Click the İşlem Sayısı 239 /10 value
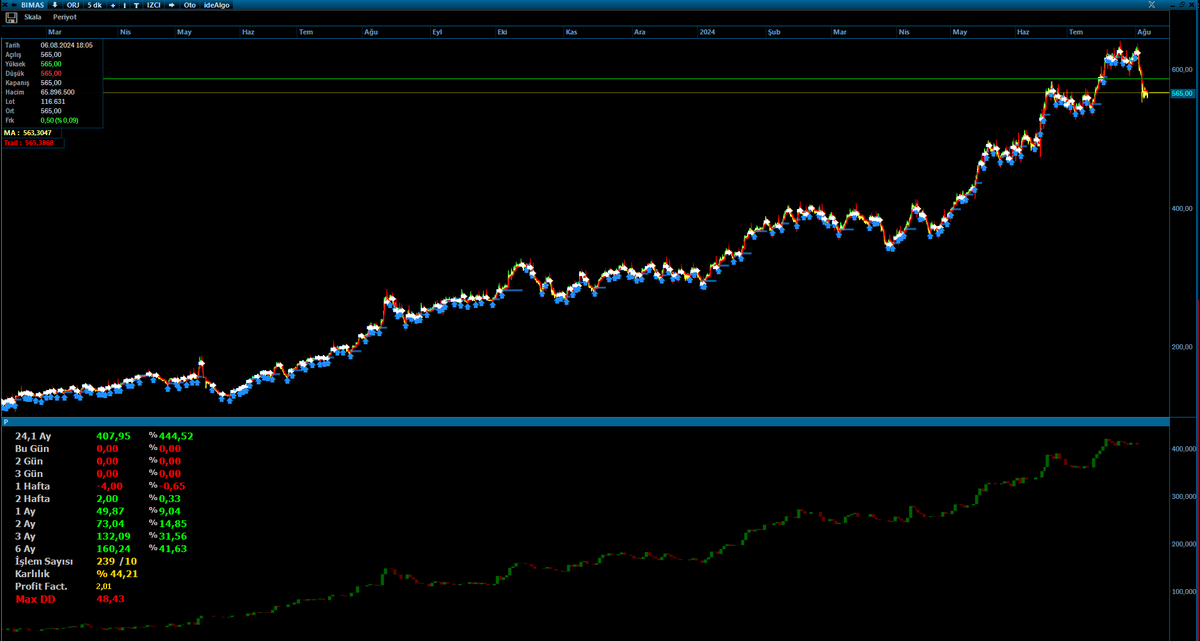Screen dimensions: 1200x641 pos(115,561)
